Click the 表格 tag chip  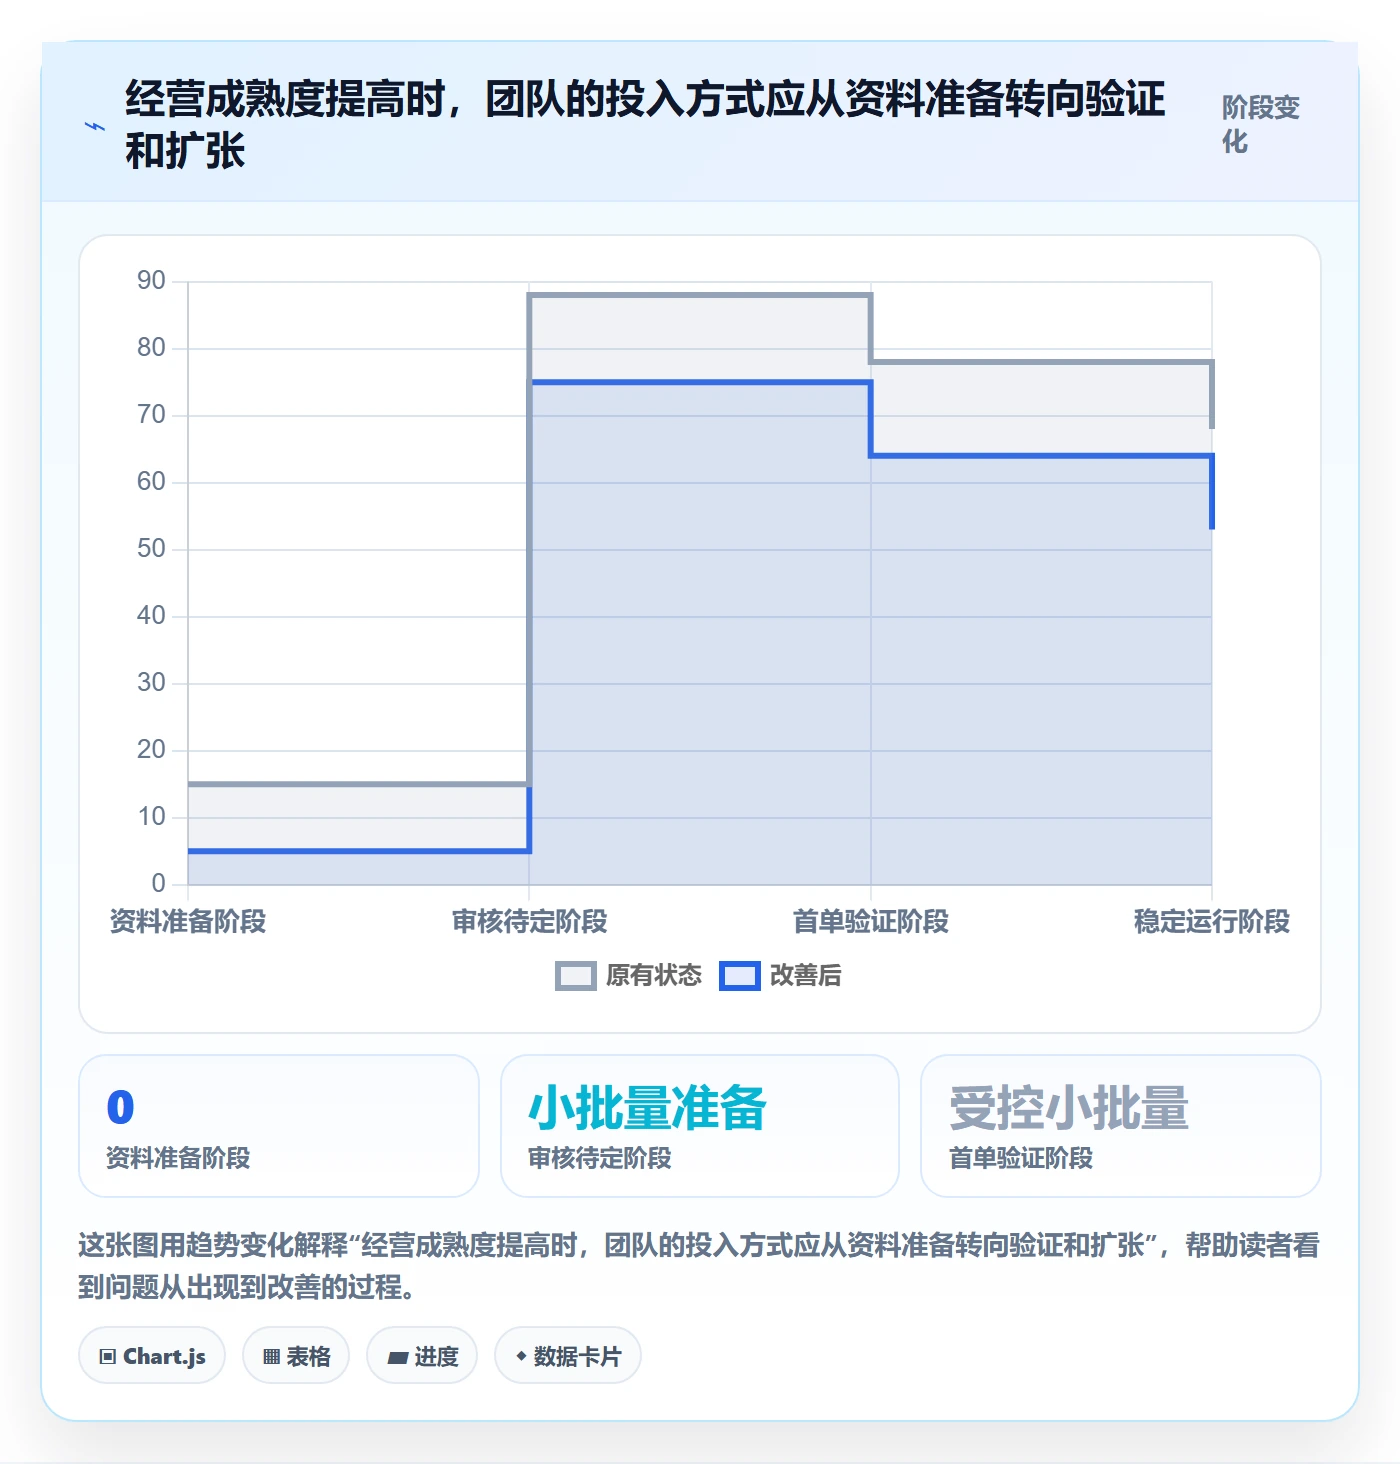click(296, 1356)
